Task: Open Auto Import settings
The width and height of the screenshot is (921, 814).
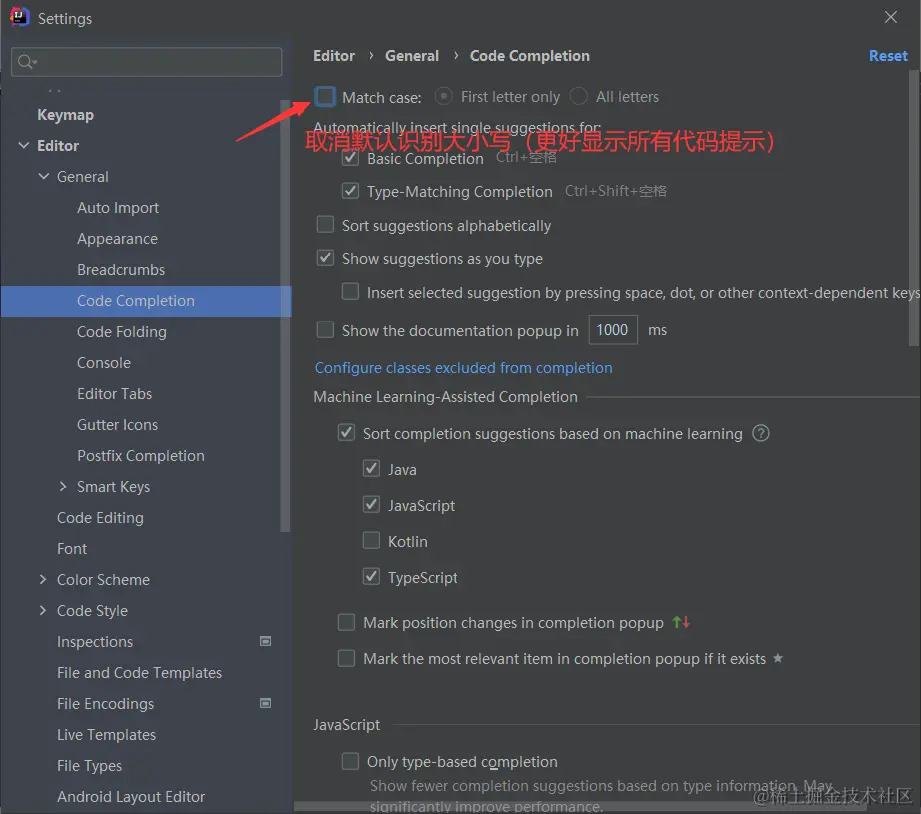Action: 117,207
